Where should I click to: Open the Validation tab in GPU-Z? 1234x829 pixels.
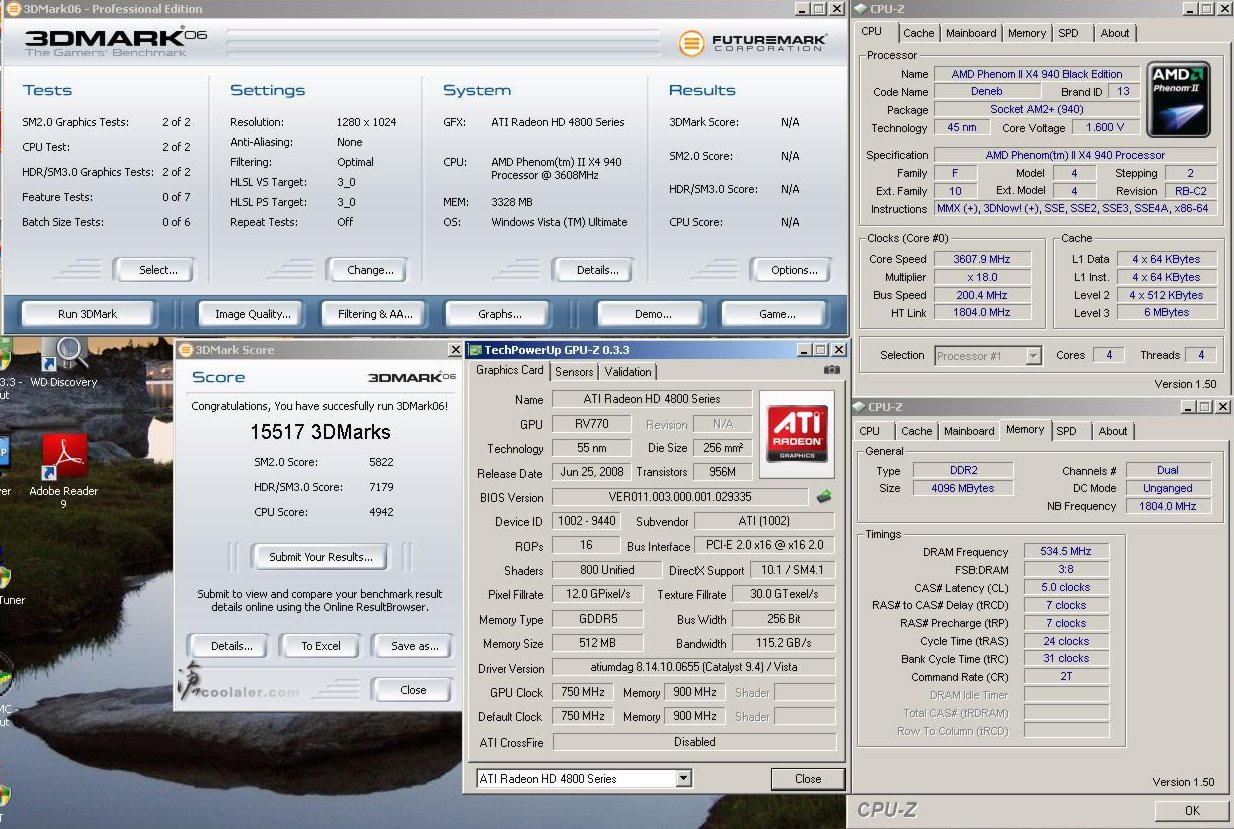pyautogui.click(x=628, y=371)
